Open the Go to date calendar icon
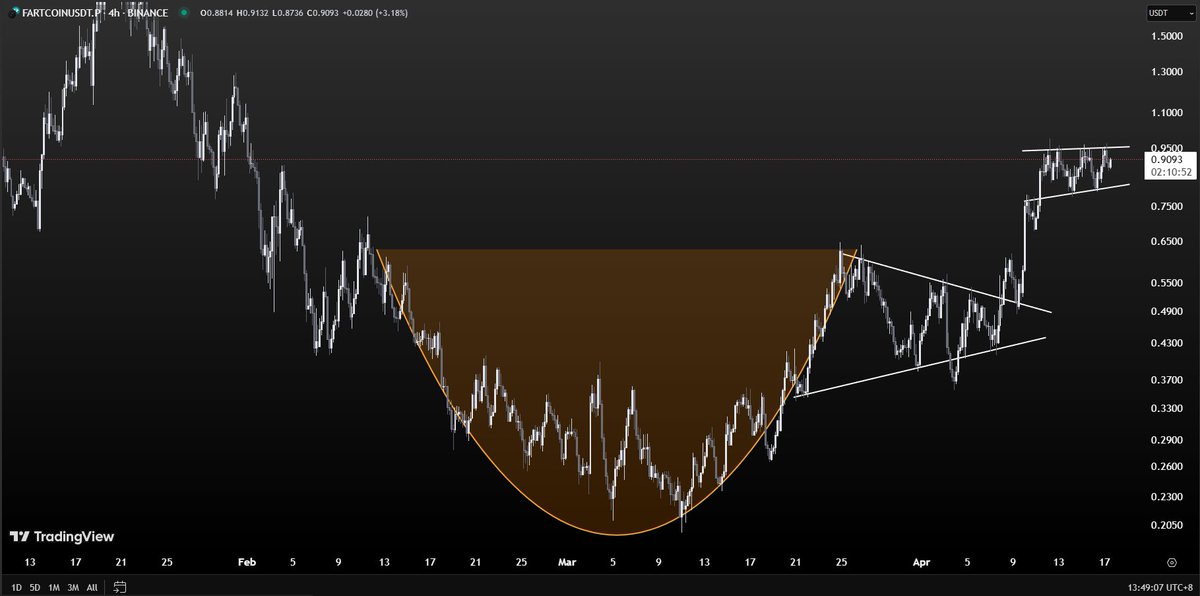 pos(120,587)
